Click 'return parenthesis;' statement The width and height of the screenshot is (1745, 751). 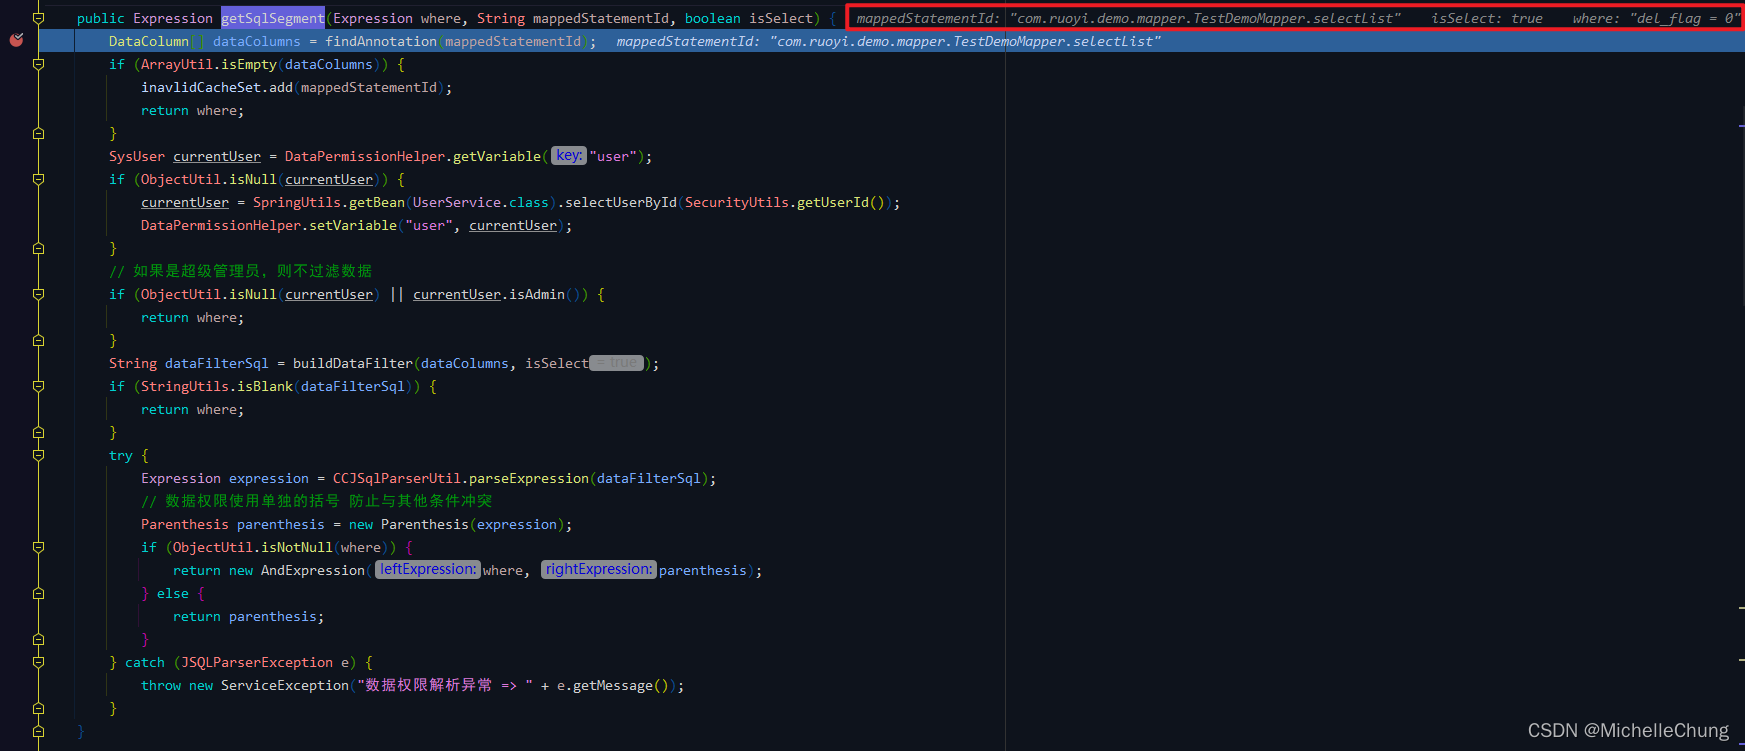click(249, 616)
